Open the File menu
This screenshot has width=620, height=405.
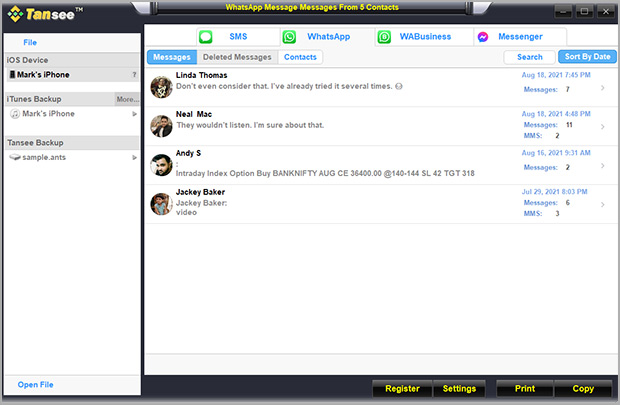[30, 43]
